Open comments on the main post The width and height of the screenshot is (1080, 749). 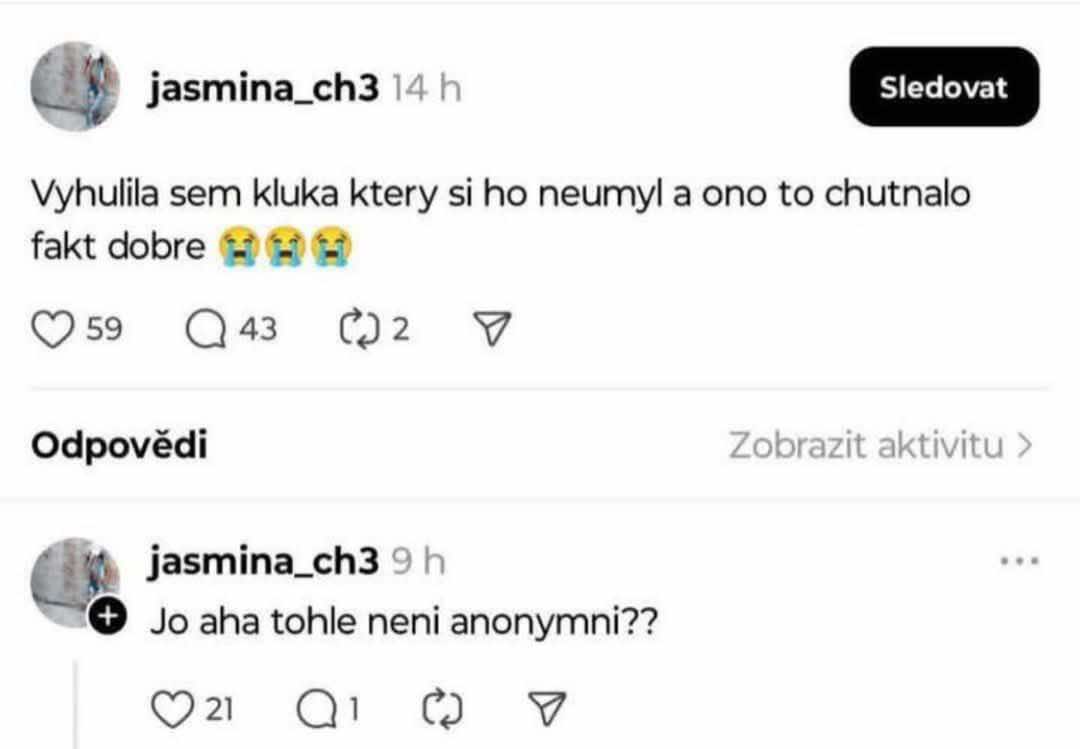click(207, 330)
